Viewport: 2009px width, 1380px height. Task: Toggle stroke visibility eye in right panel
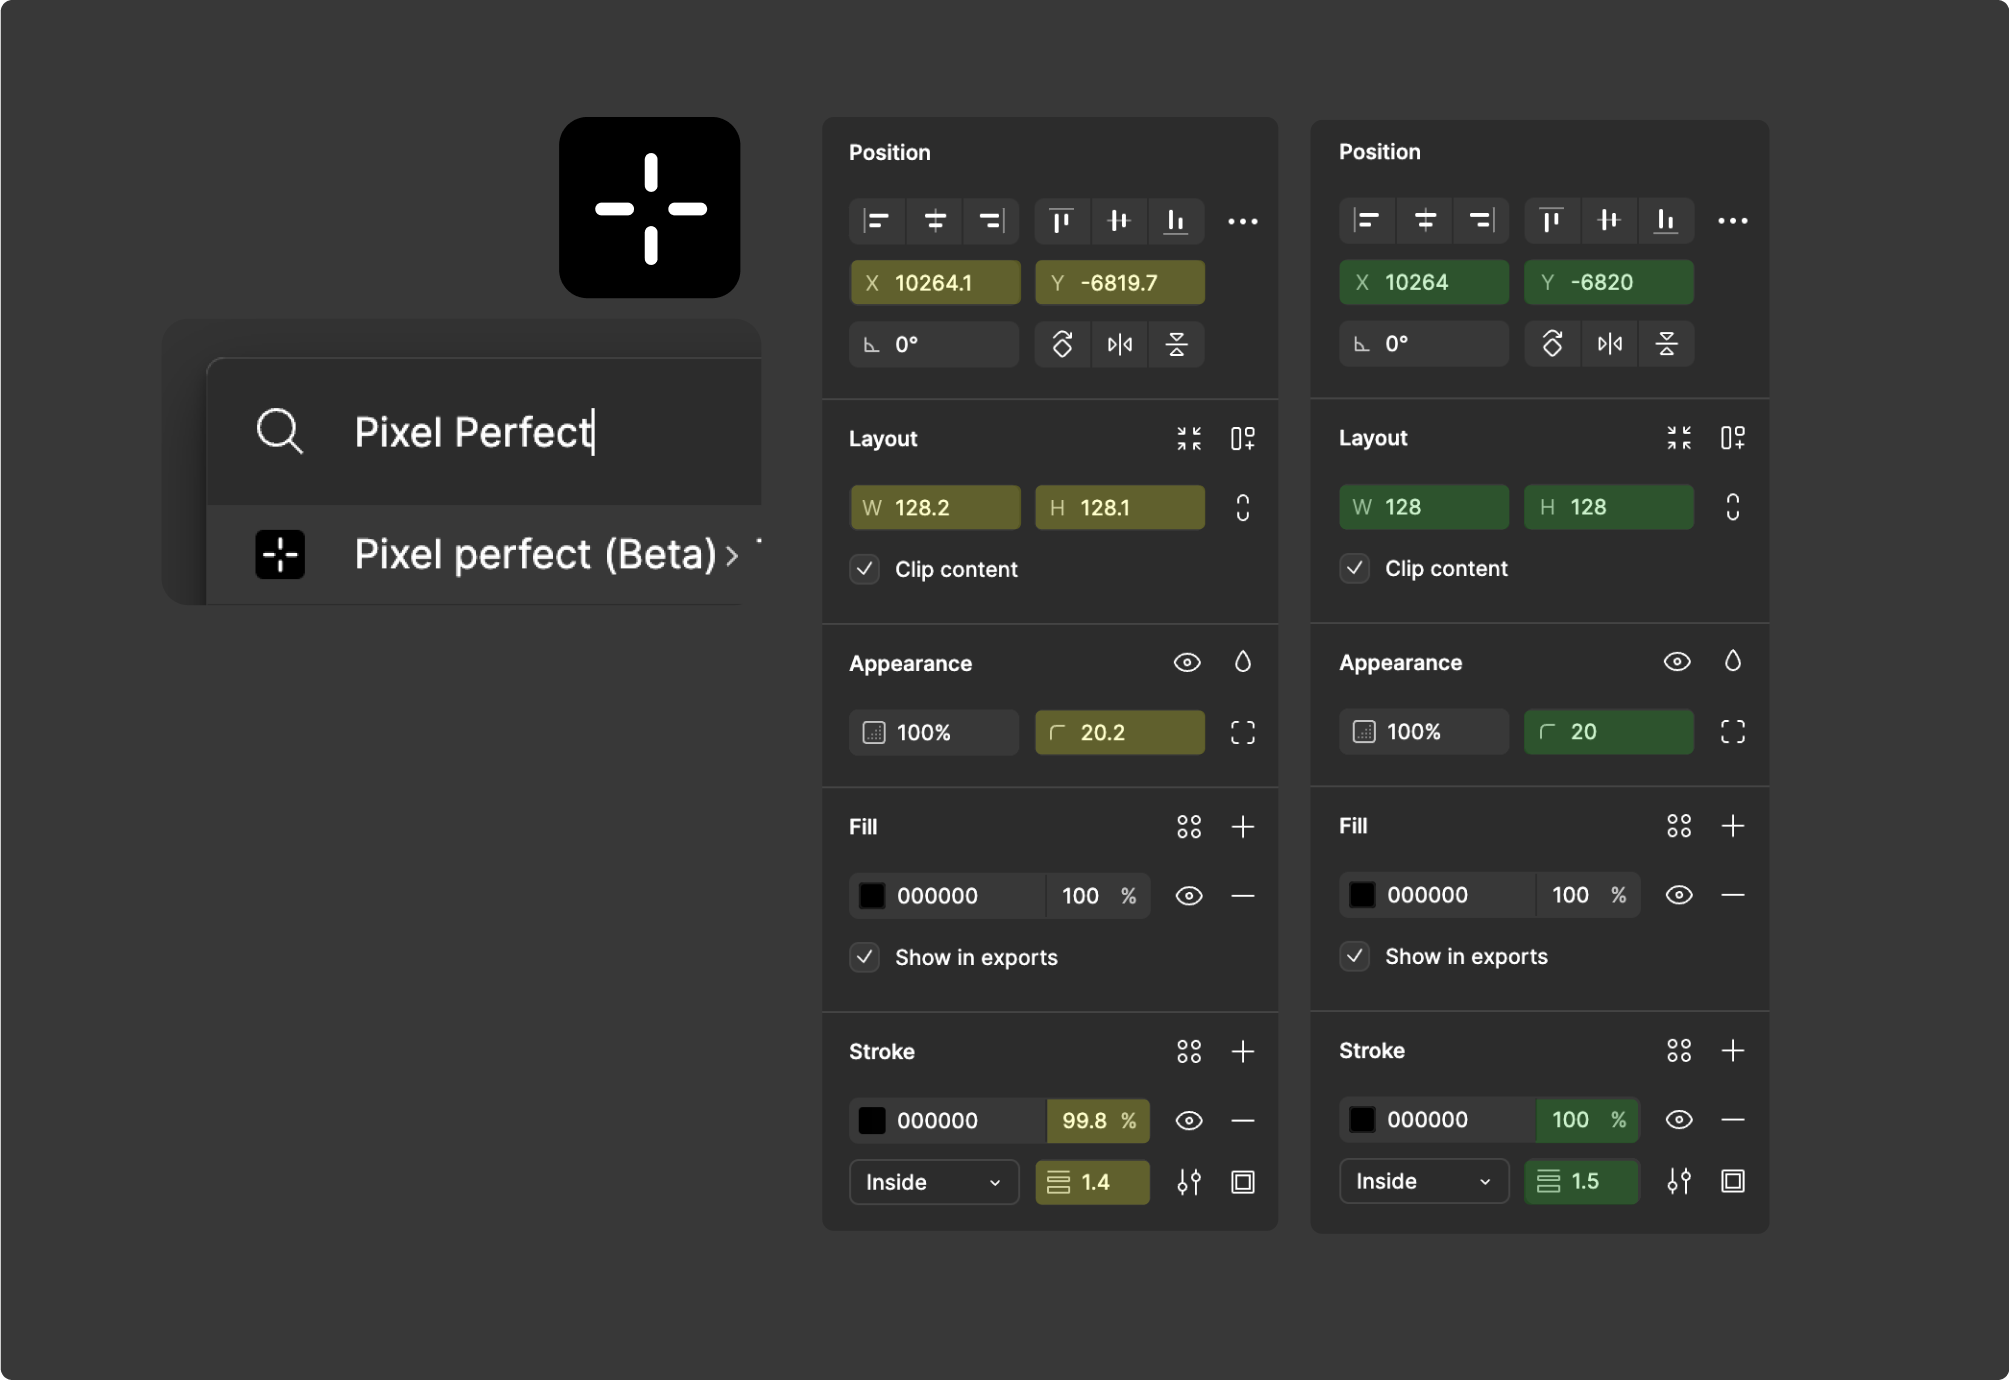click(1678, 1120)
